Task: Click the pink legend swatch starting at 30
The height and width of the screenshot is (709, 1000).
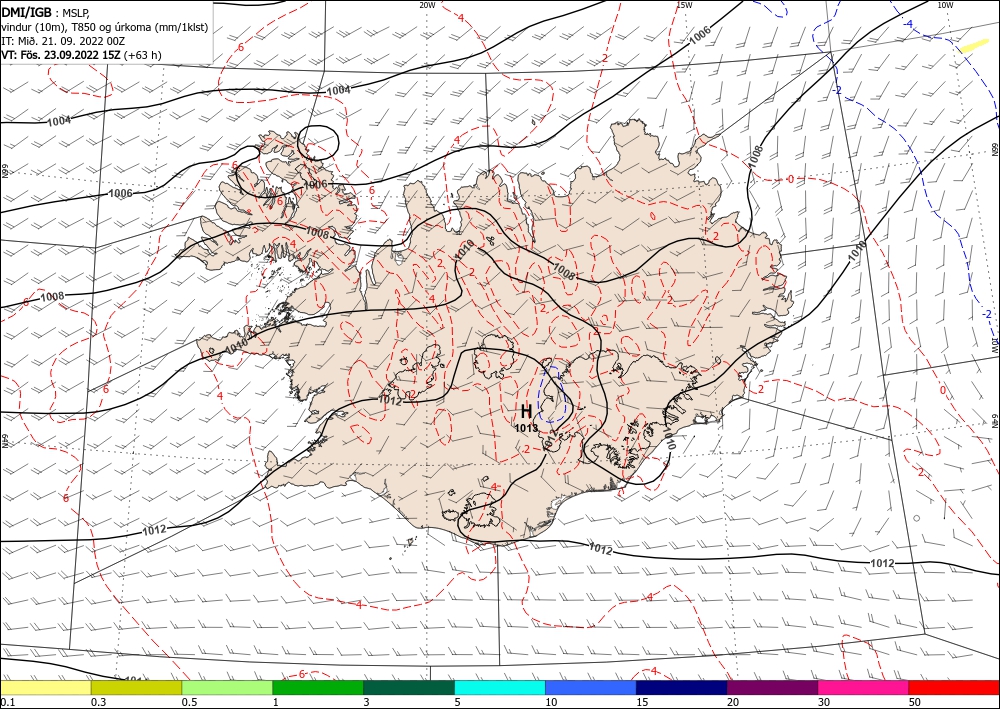Action: 863,687
